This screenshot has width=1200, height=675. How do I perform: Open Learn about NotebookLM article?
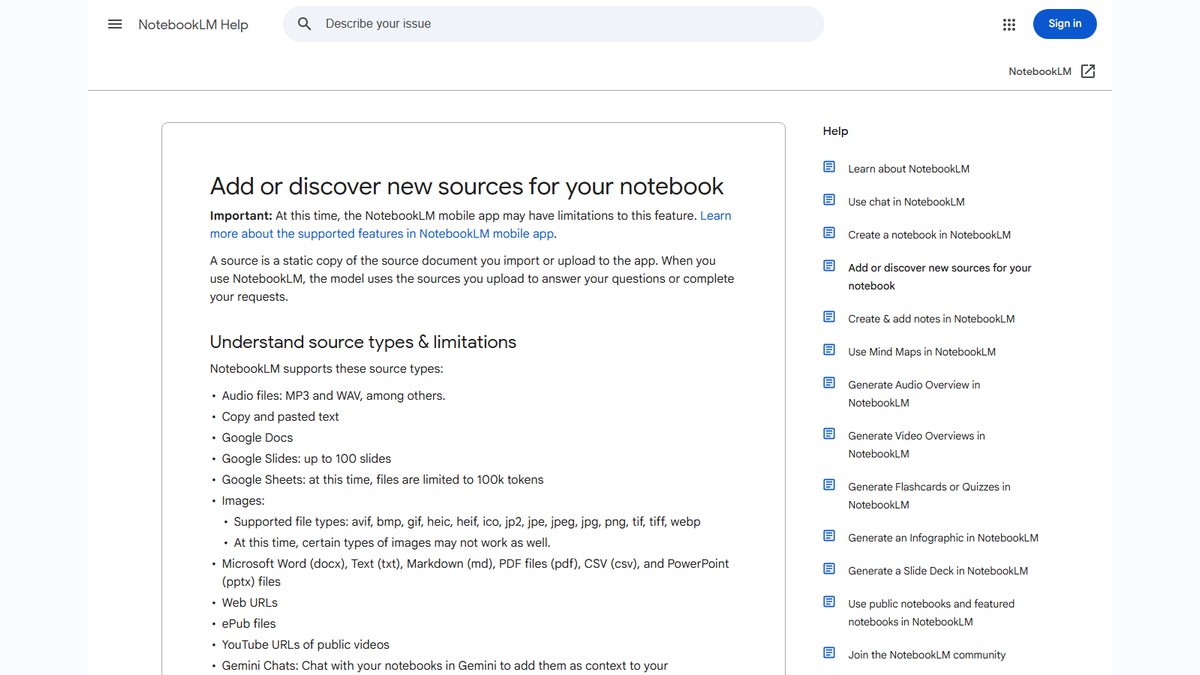pyautogui.click(x=908, y=169)
